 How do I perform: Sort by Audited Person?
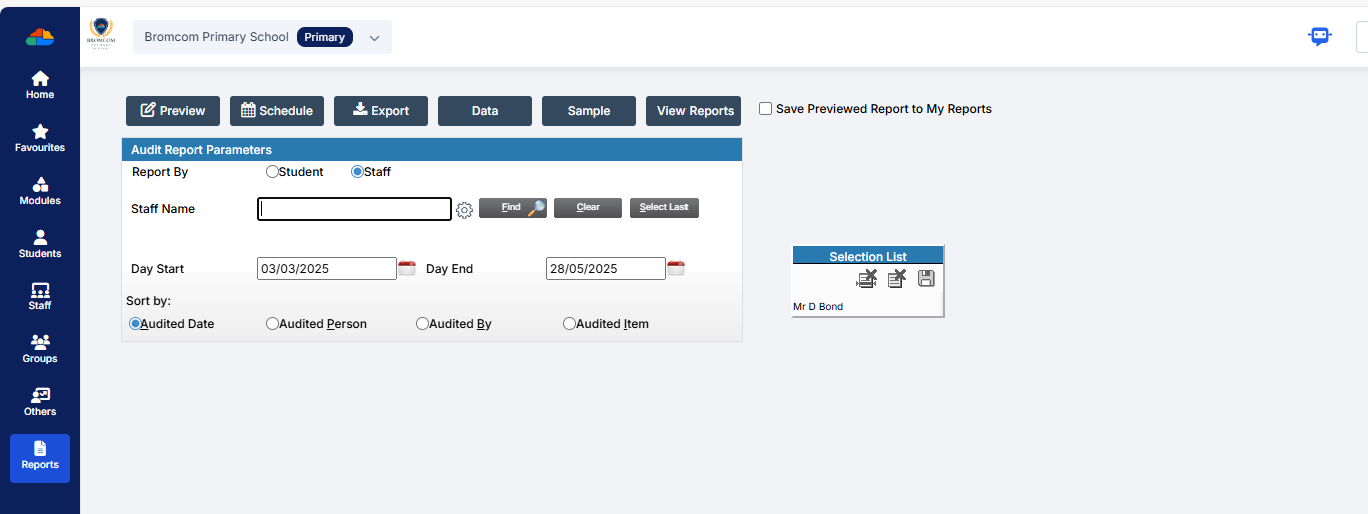[x=272, y=324]
